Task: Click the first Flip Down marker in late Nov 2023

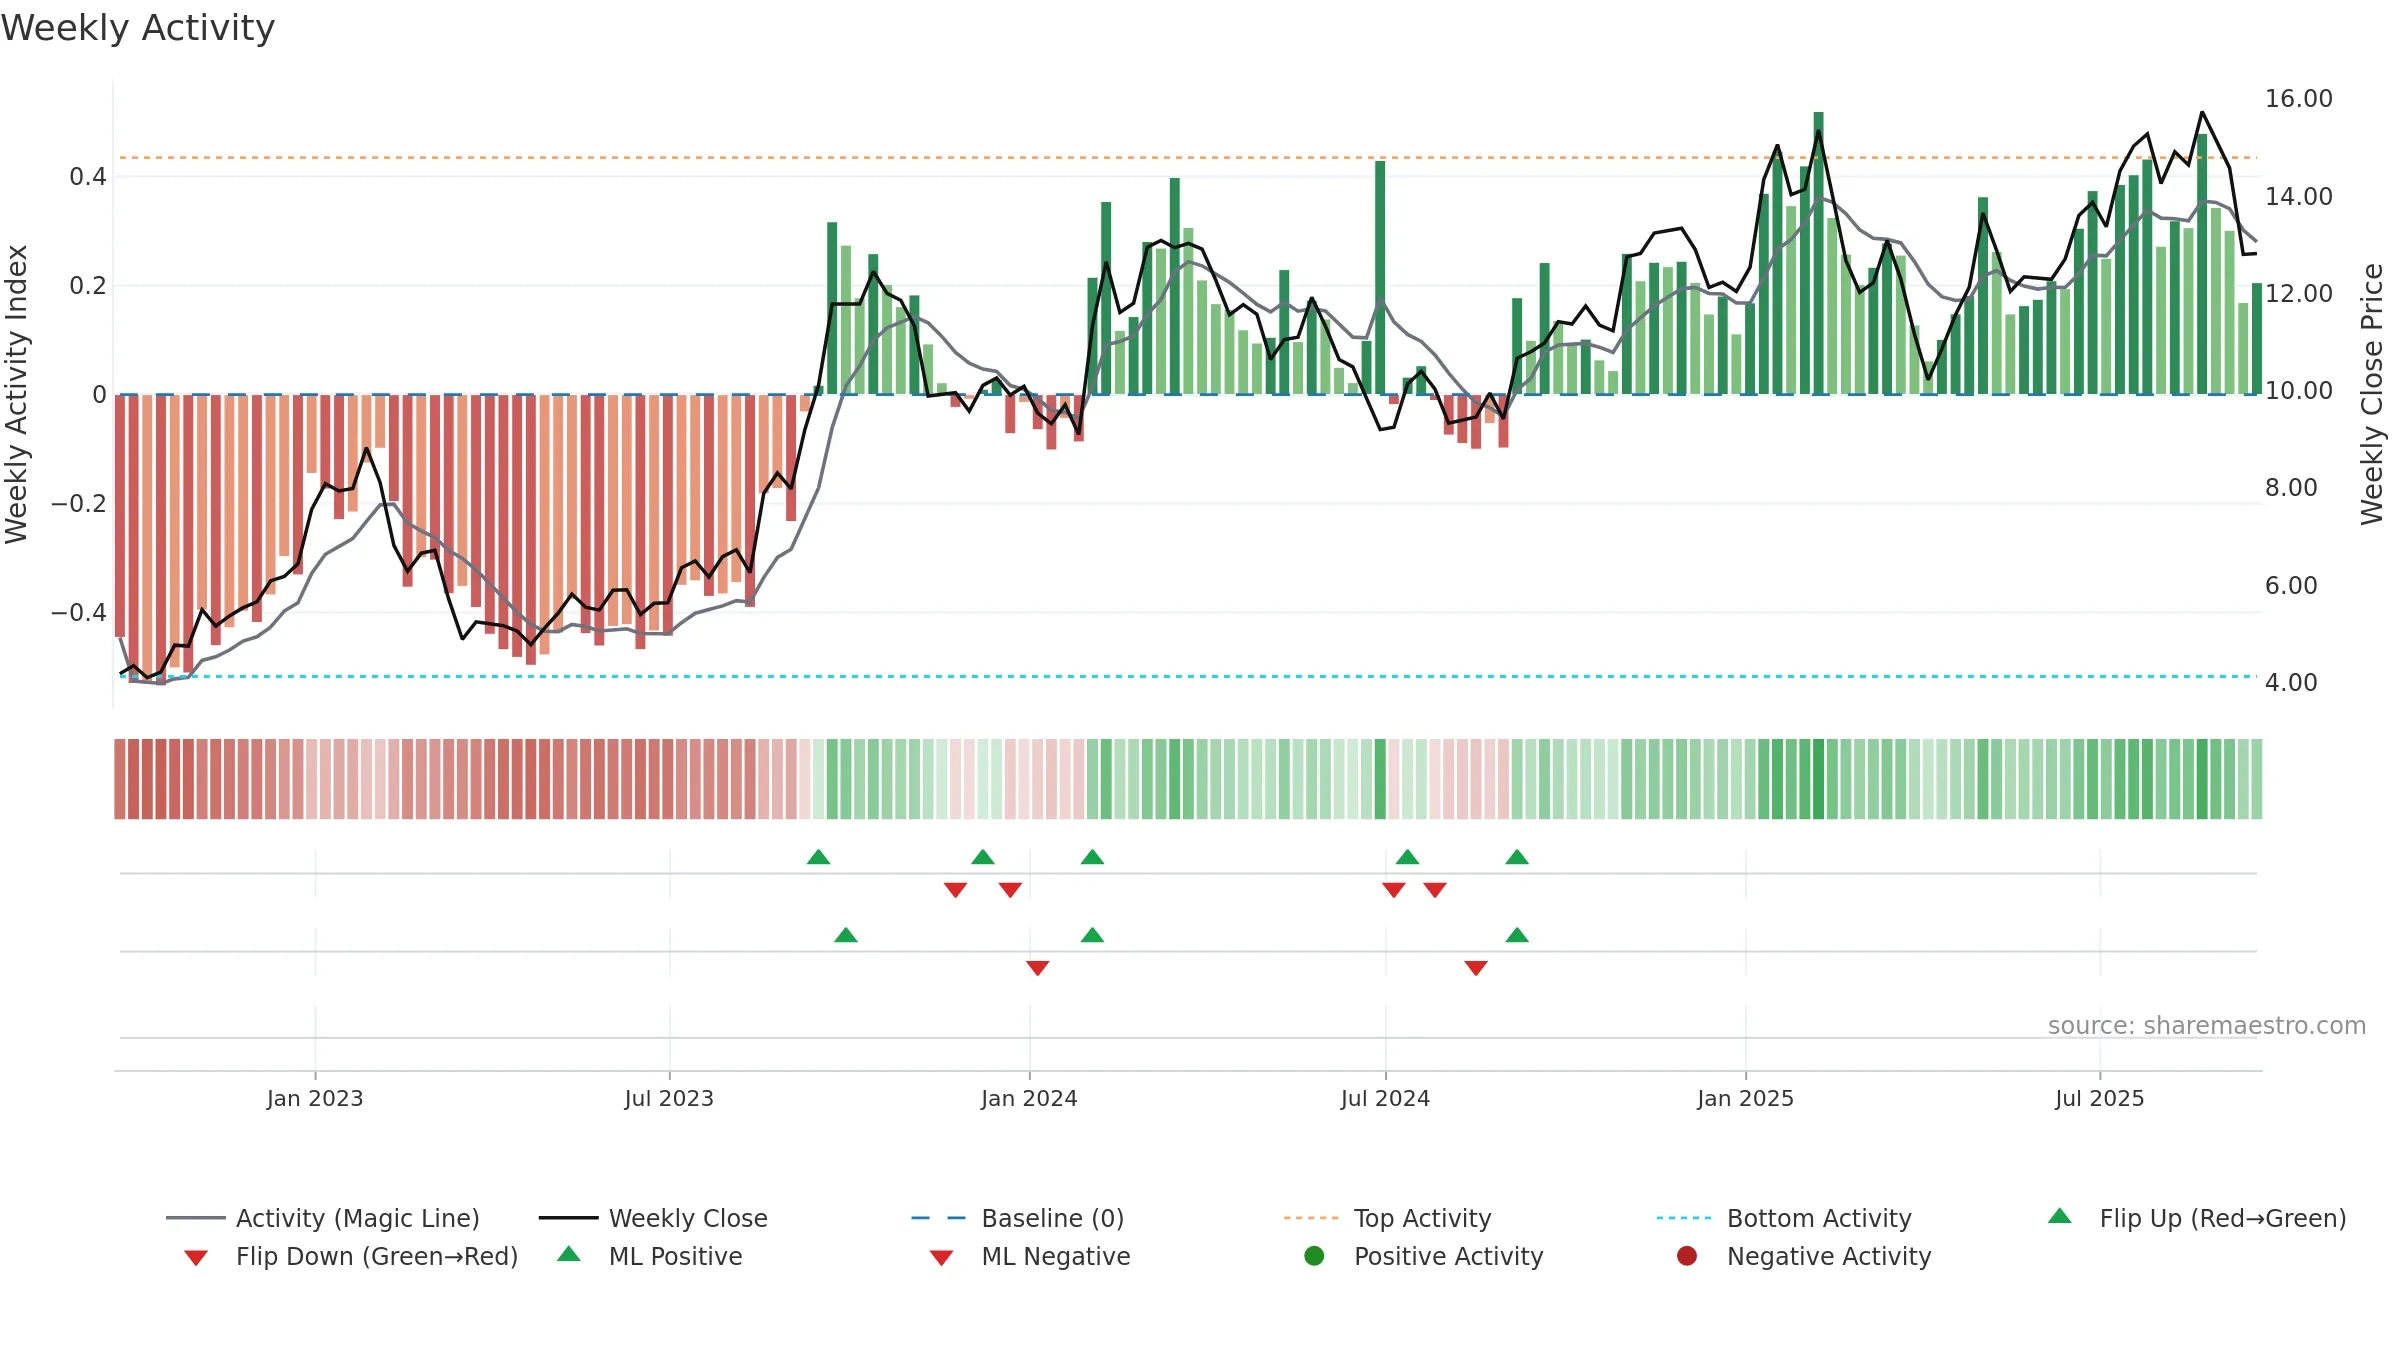Action: pos(955,890)
